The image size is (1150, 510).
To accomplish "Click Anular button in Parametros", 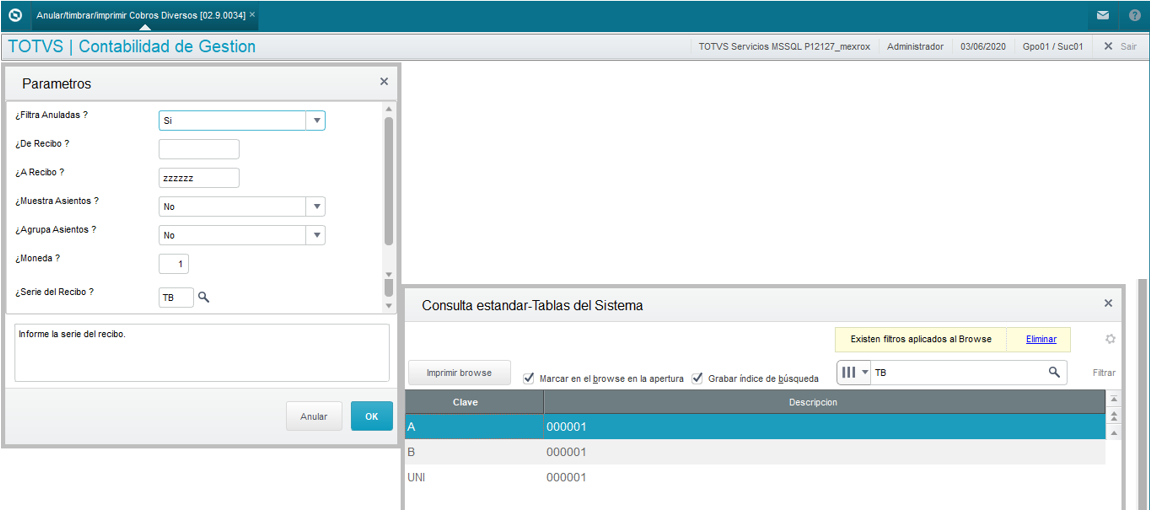I will (314, 416).
